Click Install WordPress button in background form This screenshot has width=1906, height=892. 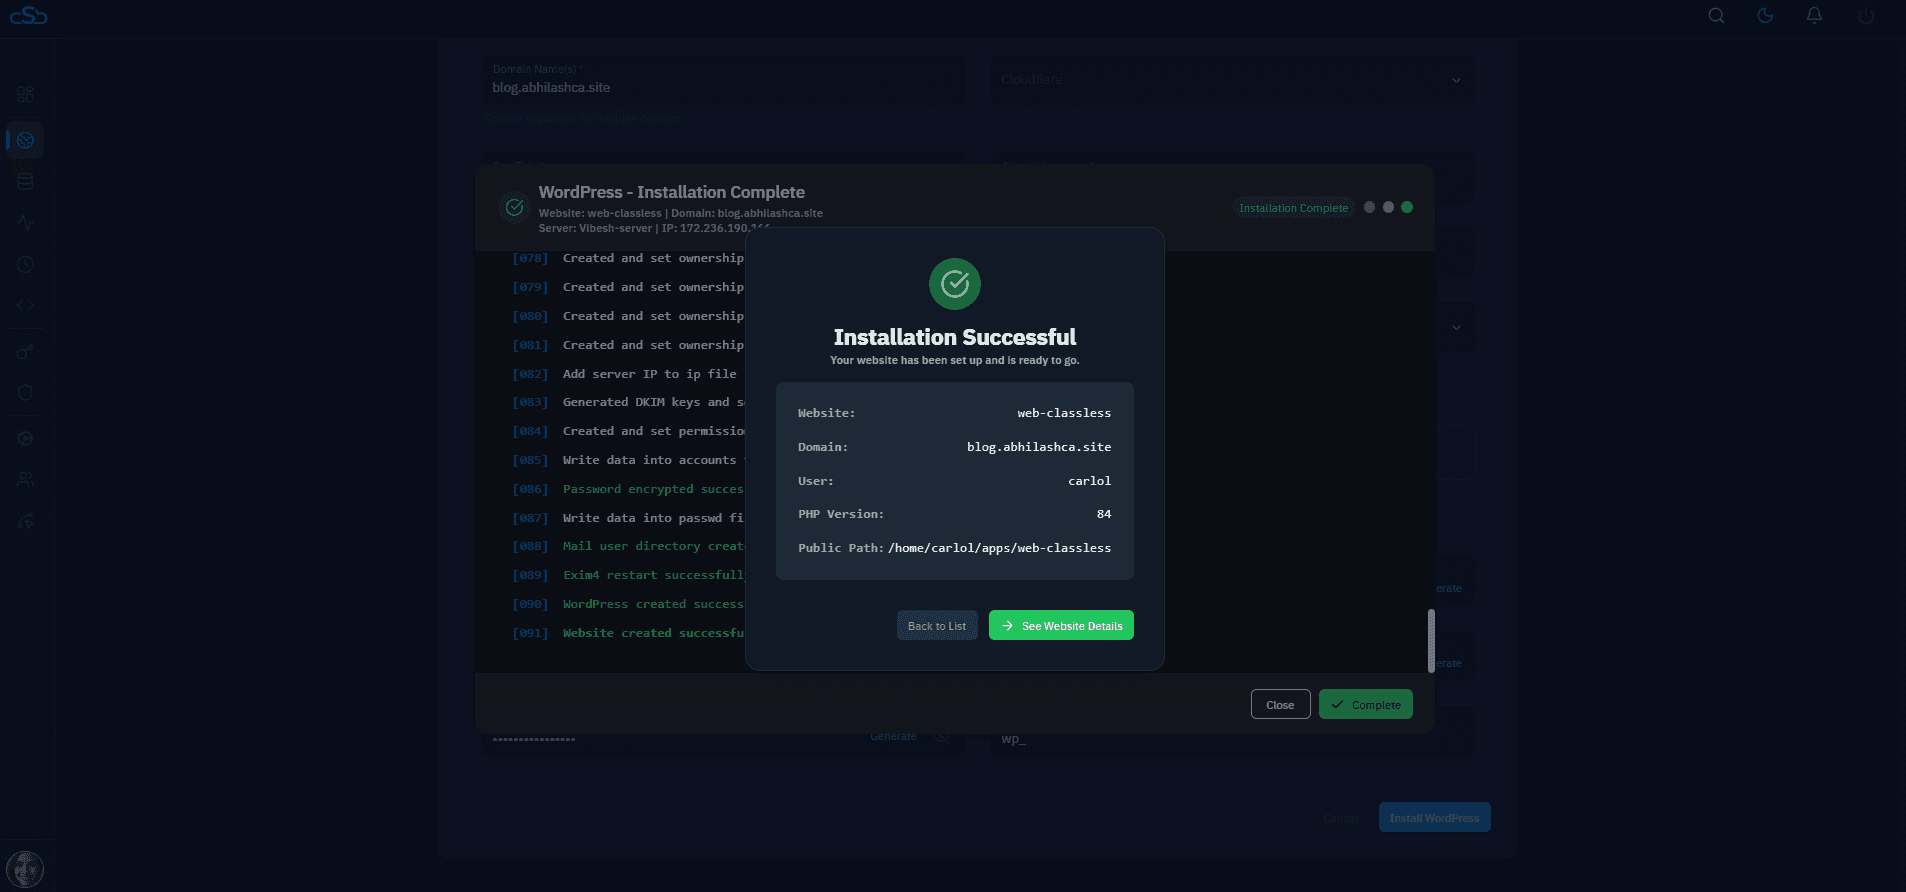tap(1434, 817)
